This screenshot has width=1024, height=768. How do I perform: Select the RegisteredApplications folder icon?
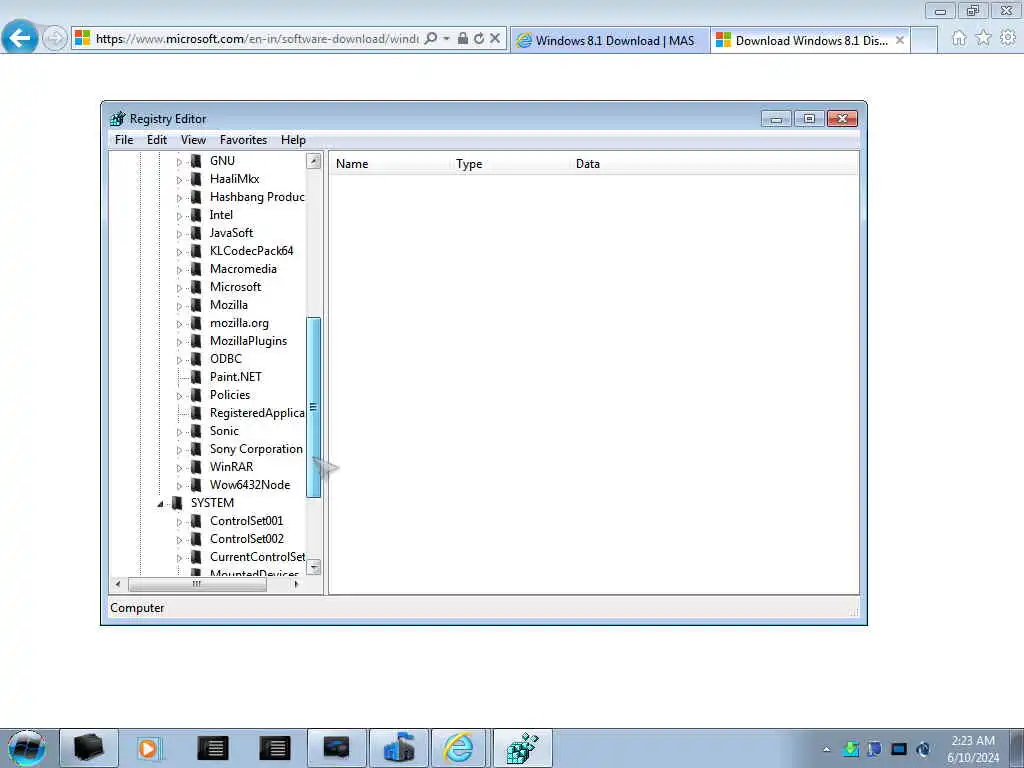(196, 413)
